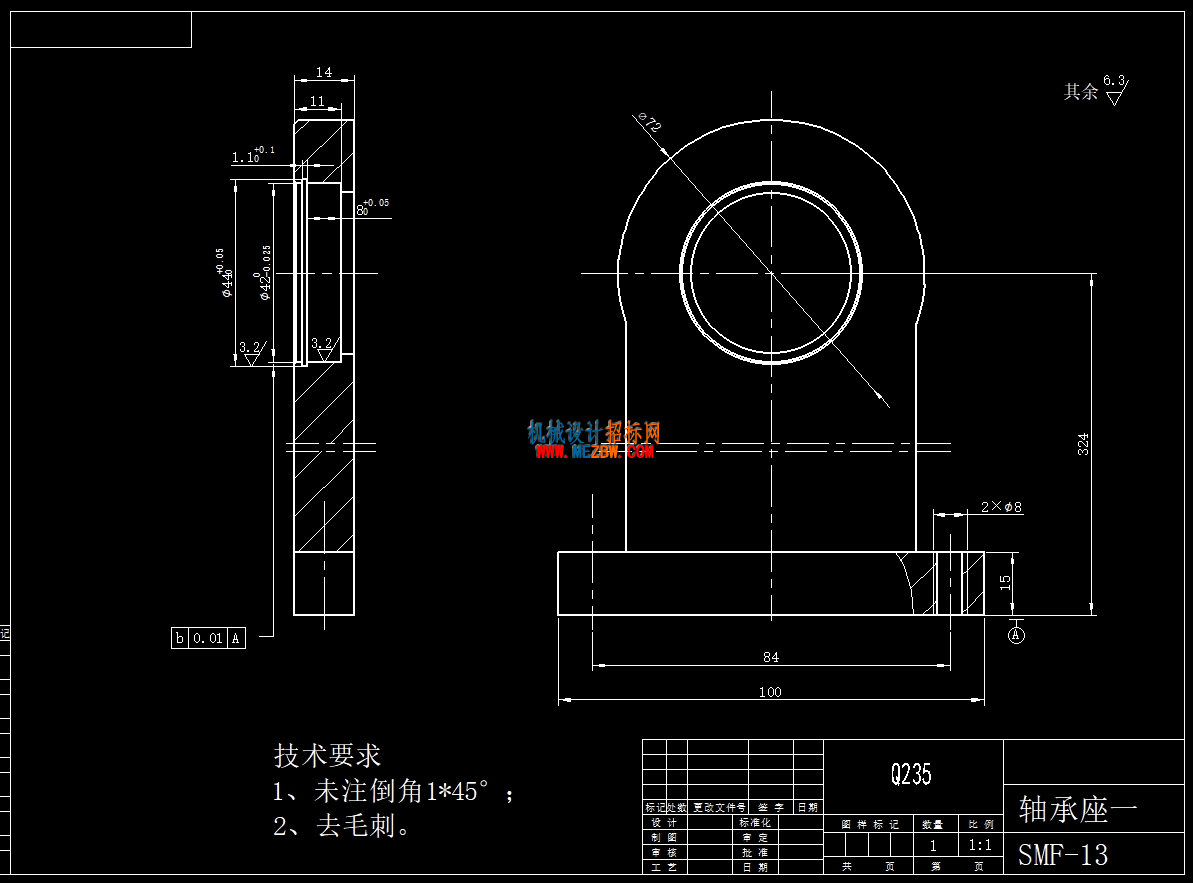Click the '其余 6.3' surface roughness note
Screen dimensions: 1193x883
(1096, 91)
